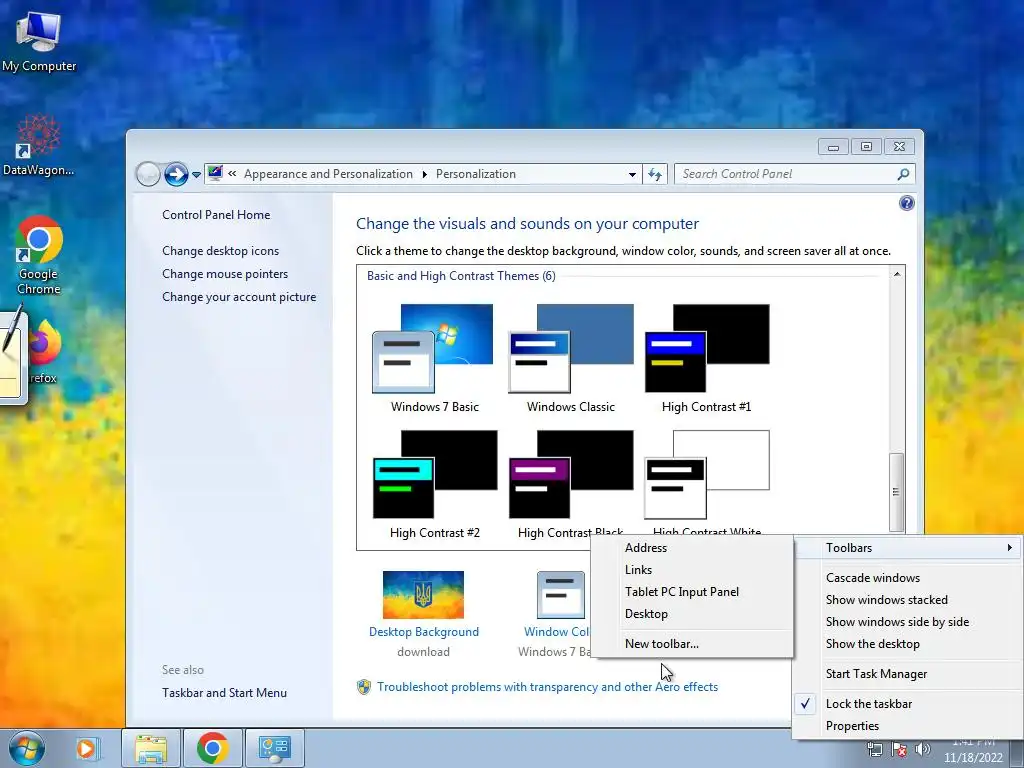Screen dimensions: 1024x768
Task: Refresh the Control Panel address bar
Action: click(x=655, y=174)
